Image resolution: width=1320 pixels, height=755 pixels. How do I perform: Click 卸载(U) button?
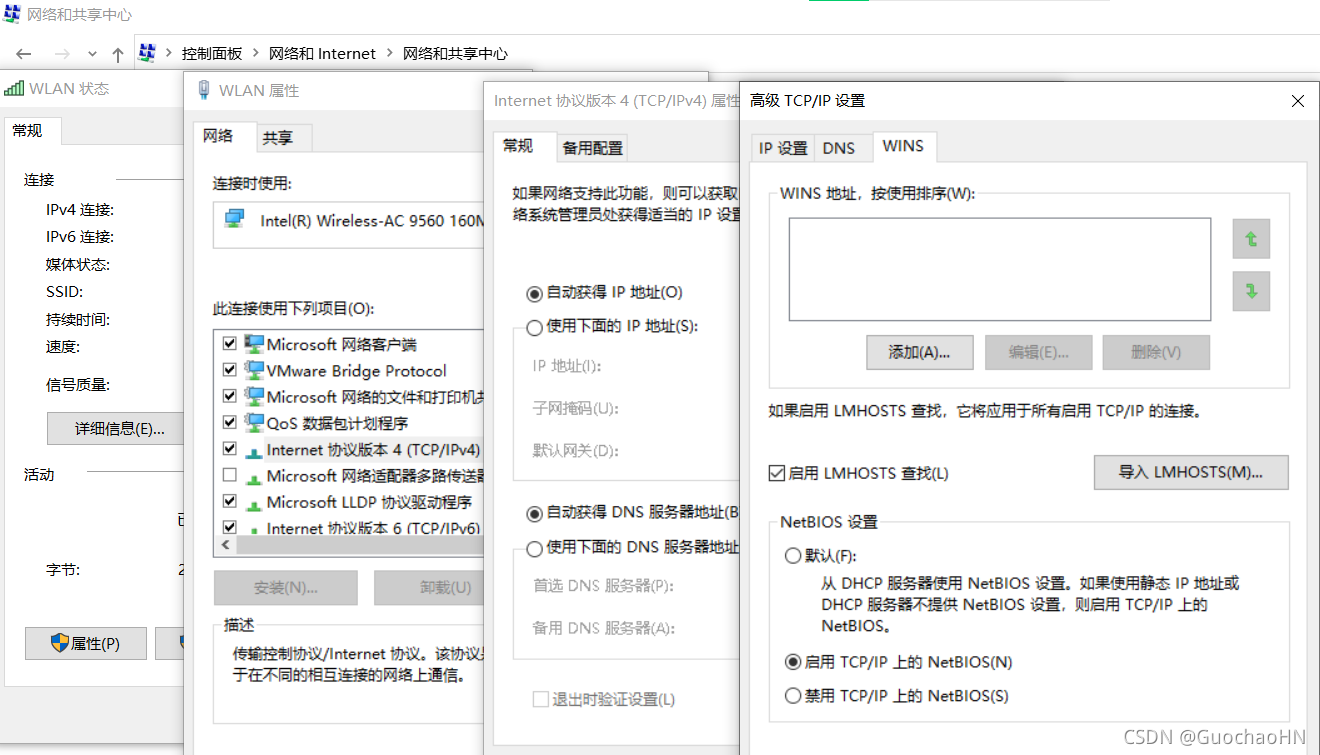tap(428, 588)
